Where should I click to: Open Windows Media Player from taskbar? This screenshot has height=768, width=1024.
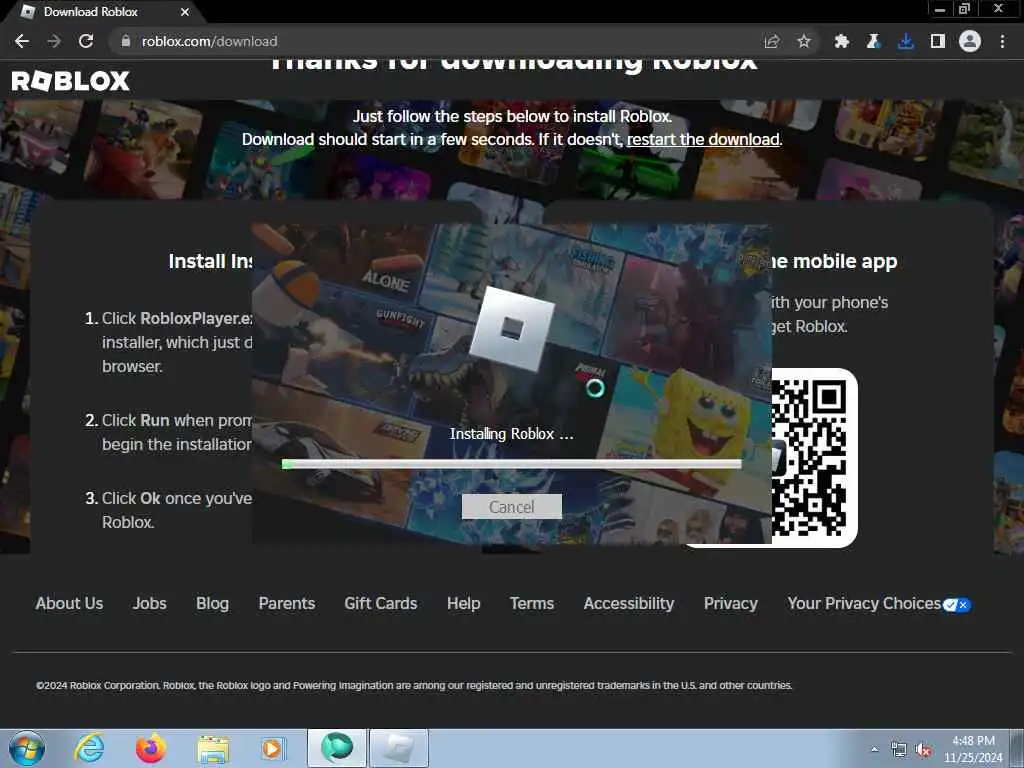(x=273, y=748)
